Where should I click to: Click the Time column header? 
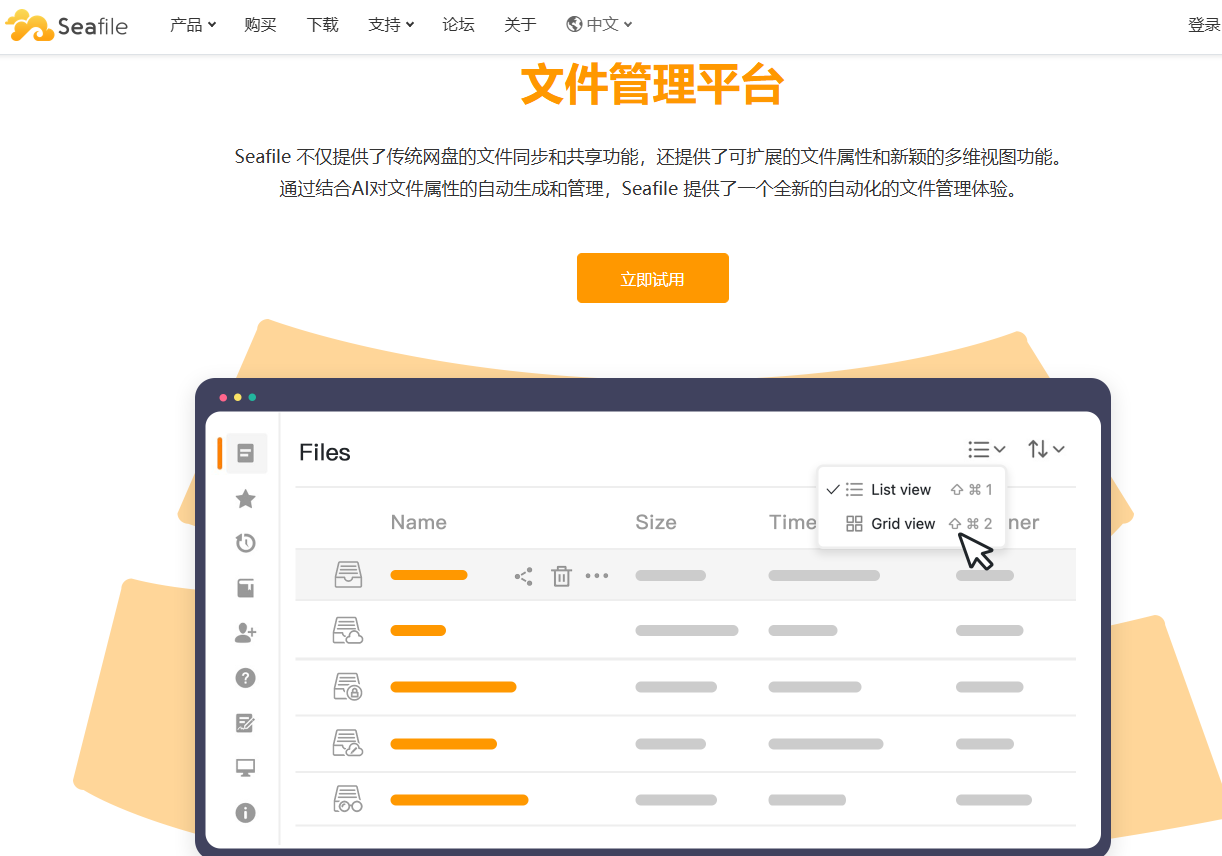793,522
